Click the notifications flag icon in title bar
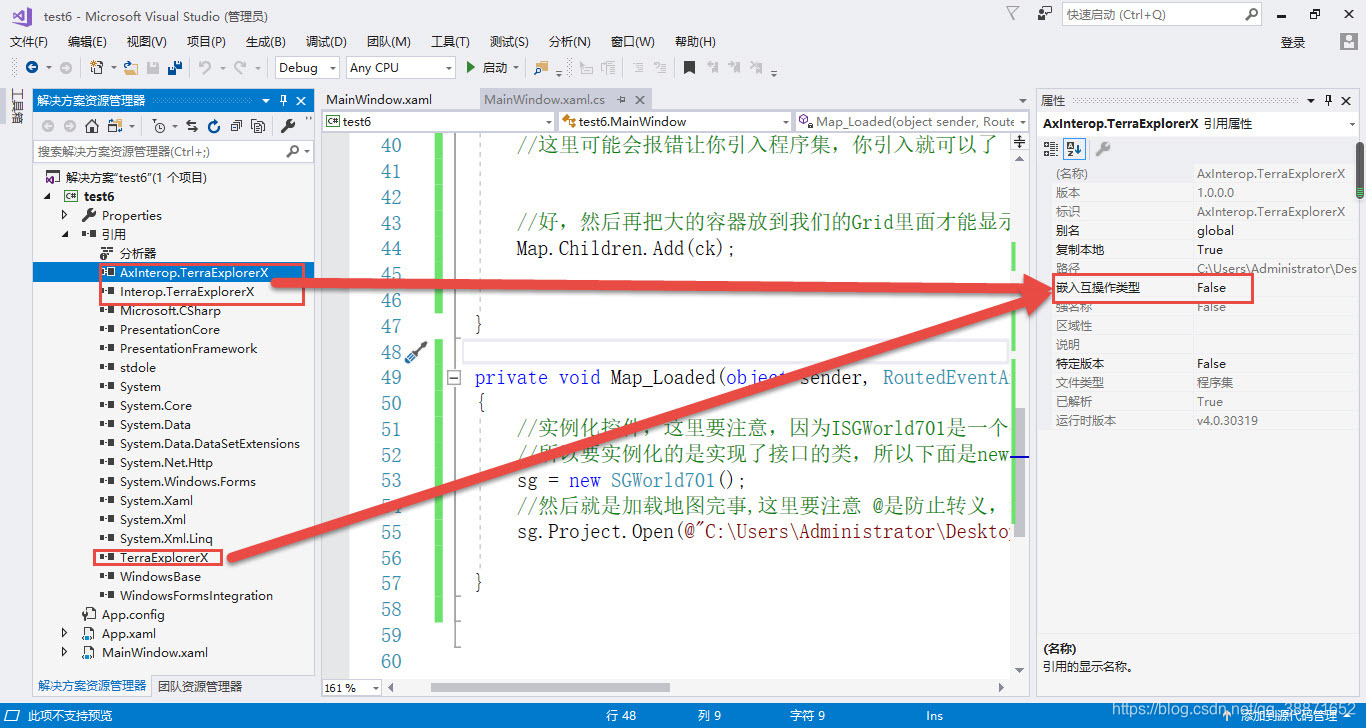Viewport: 1366px width, 728px height. pos(1012,14)
